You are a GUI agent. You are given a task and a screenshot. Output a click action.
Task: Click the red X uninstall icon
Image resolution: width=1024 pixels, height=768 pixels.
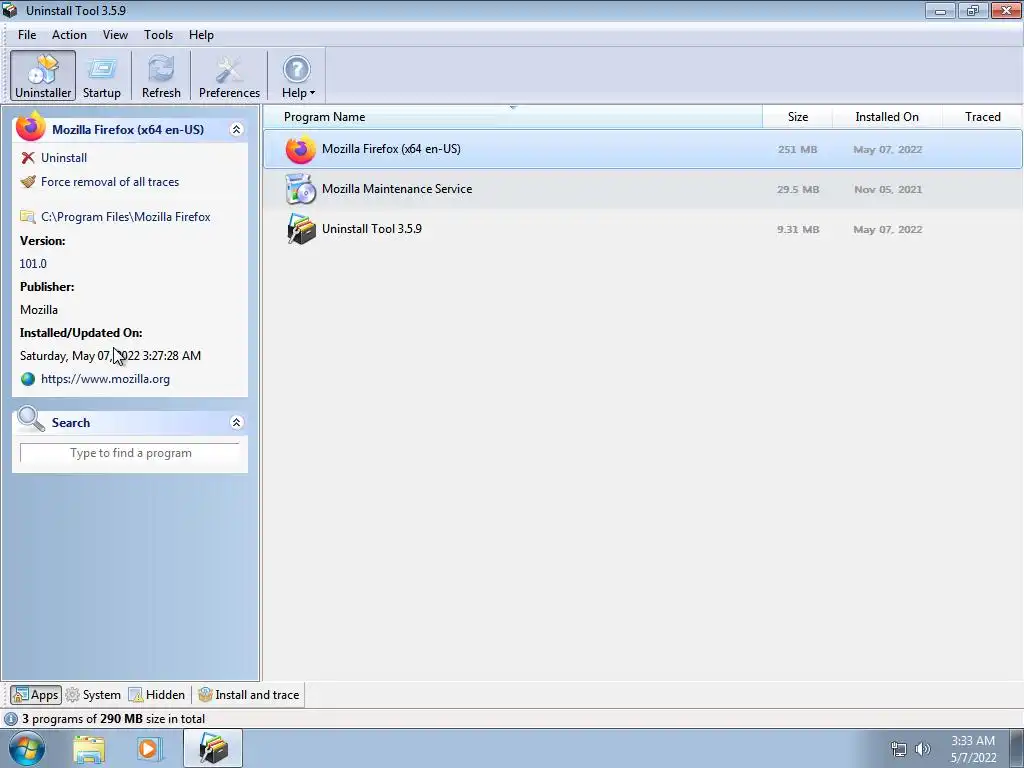(x=27, y=157)
